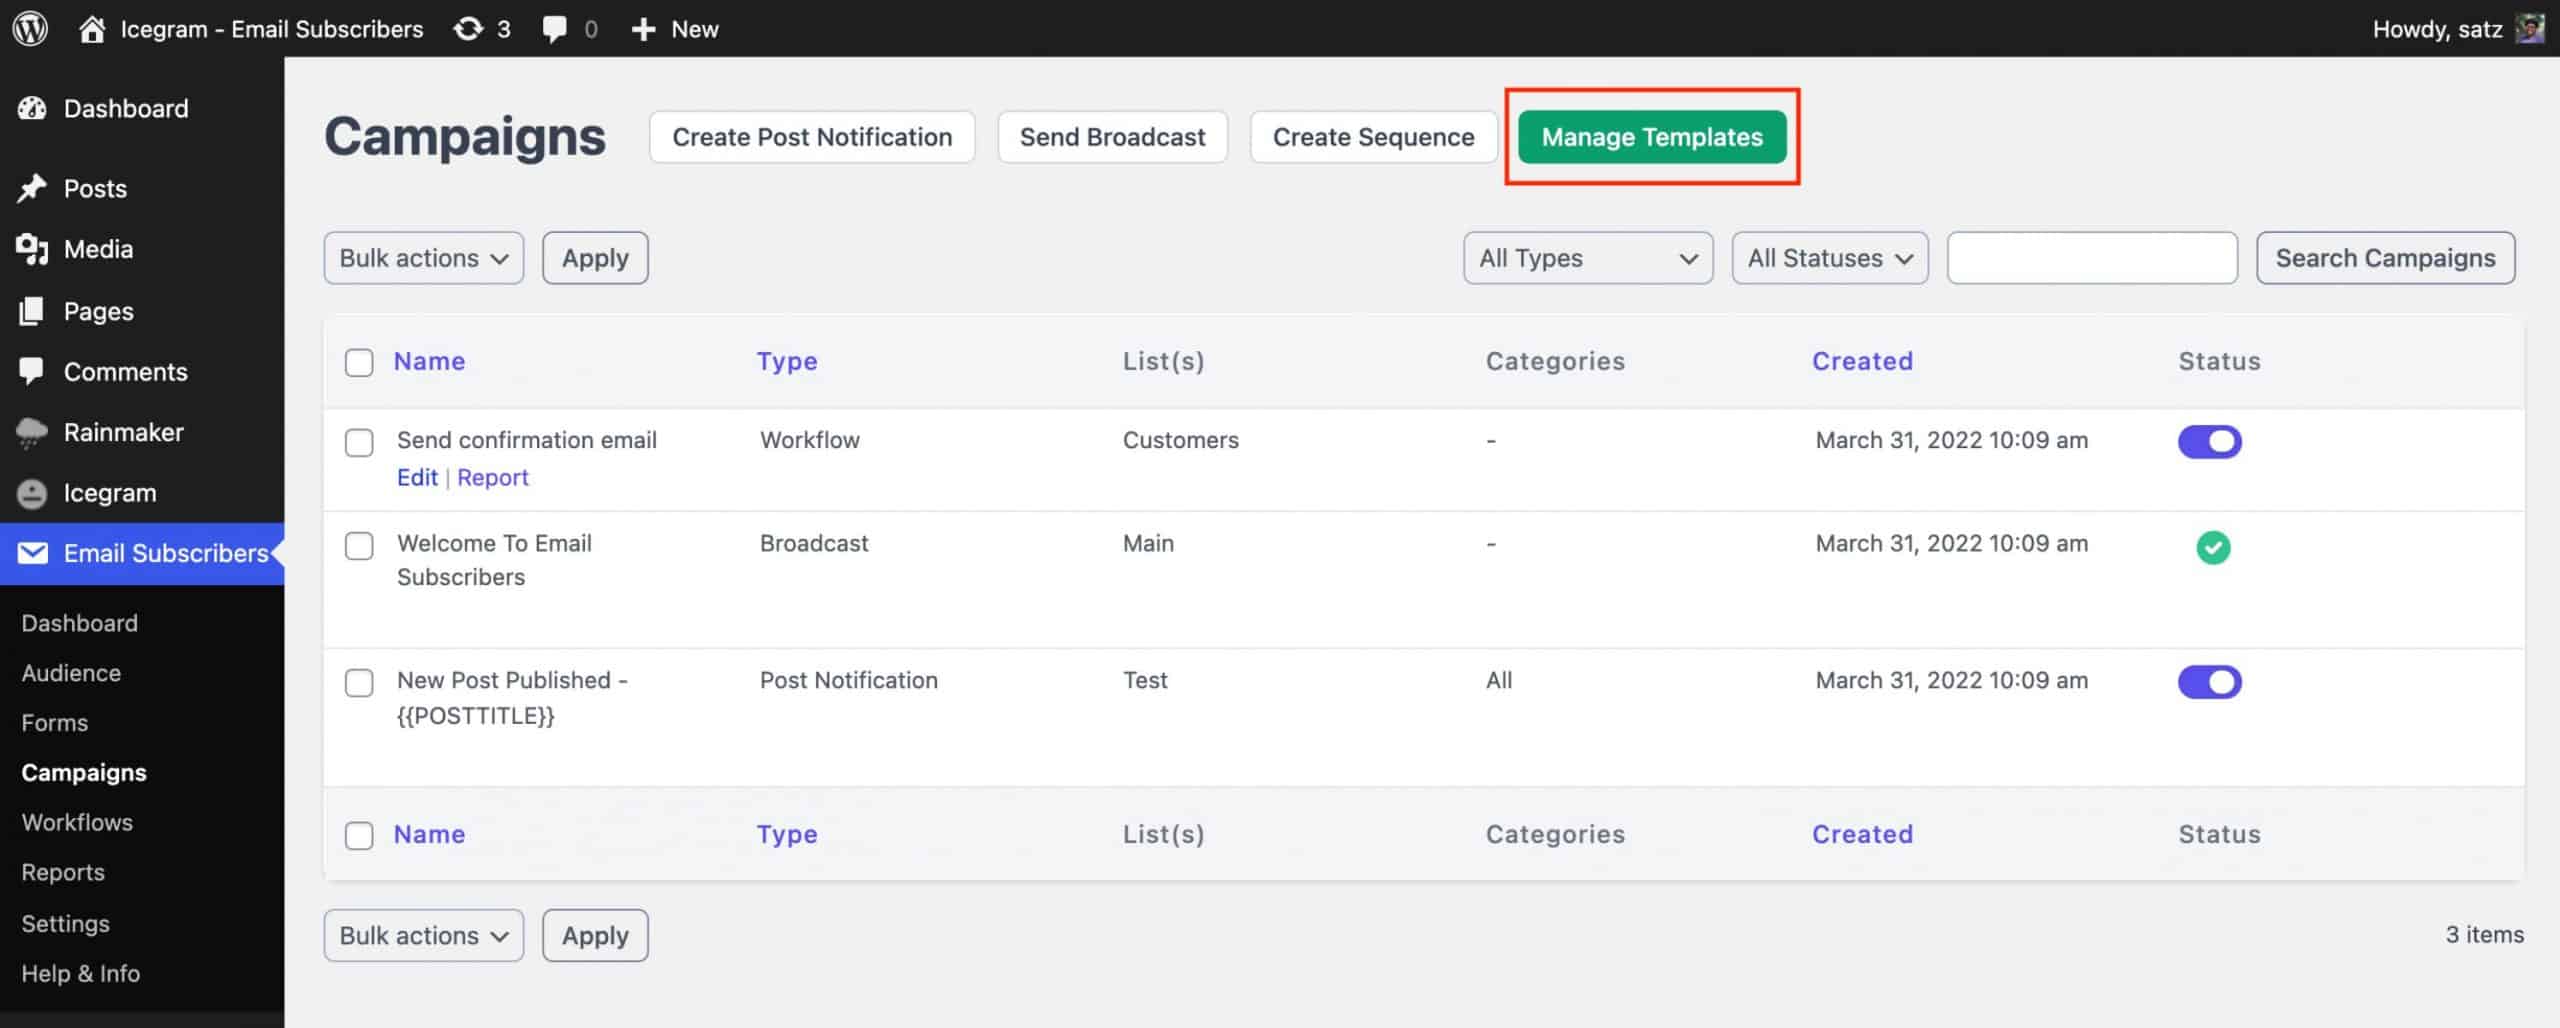Expand the All Types filter dropdown
Viewport: 2560px width, 1028px height.
pos(1587,258)
